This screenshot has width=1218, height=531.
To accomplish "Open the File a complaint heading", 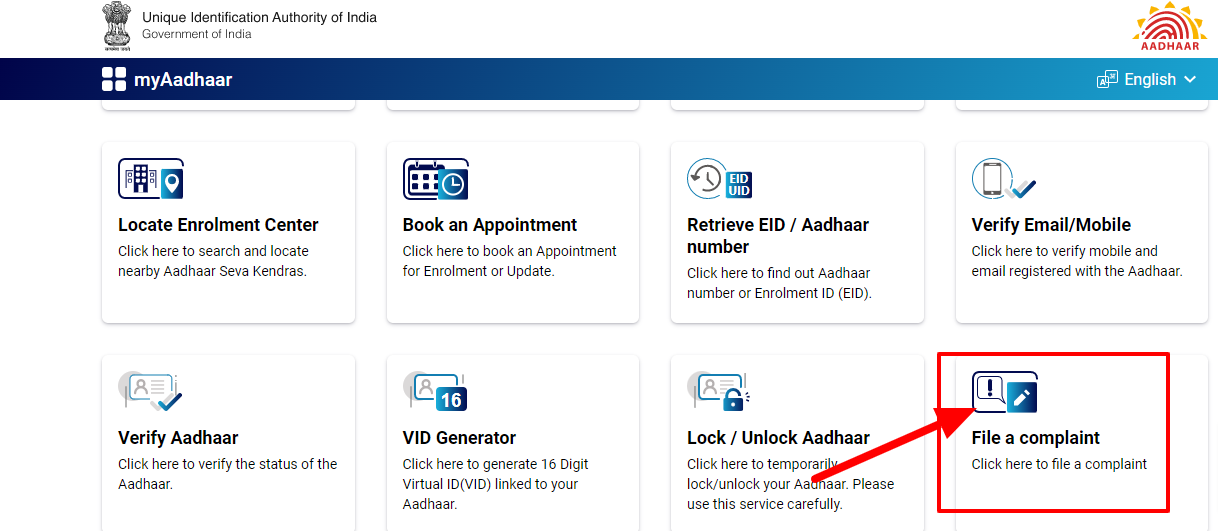I will 1035,438.
